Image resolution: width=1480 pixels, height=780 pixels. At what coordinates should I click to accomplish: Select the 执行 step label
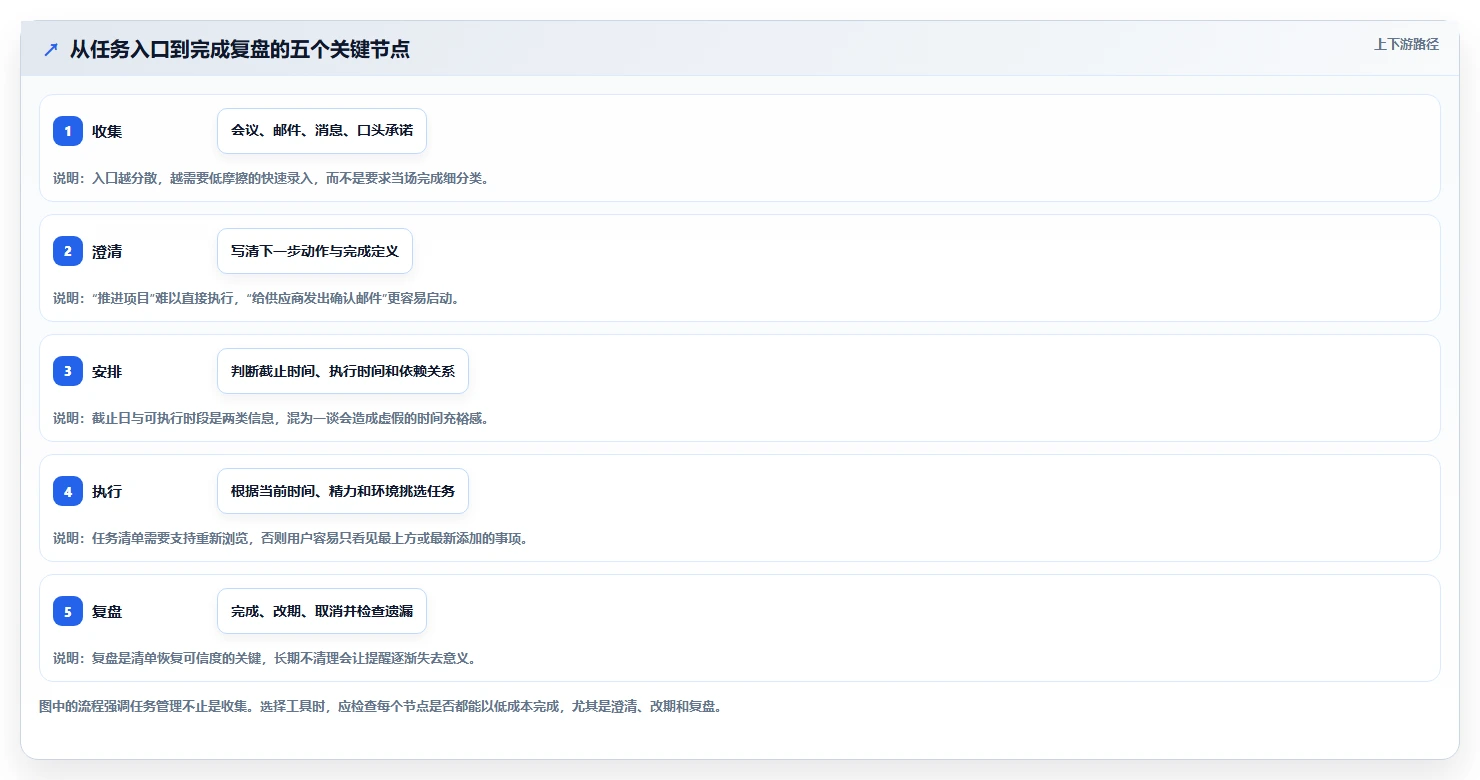tap(107, 491)
